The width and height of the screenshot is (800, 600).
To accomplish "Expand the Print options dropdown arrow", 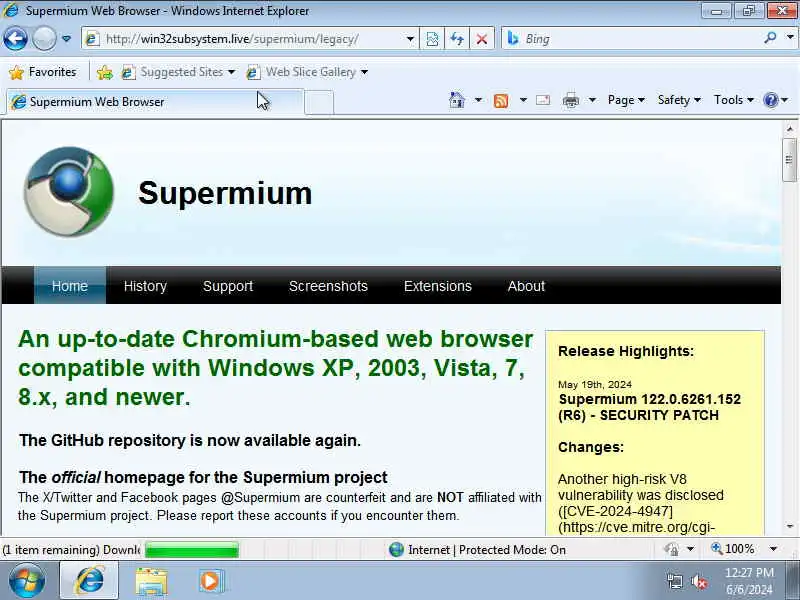I will (x=592, y=100).
